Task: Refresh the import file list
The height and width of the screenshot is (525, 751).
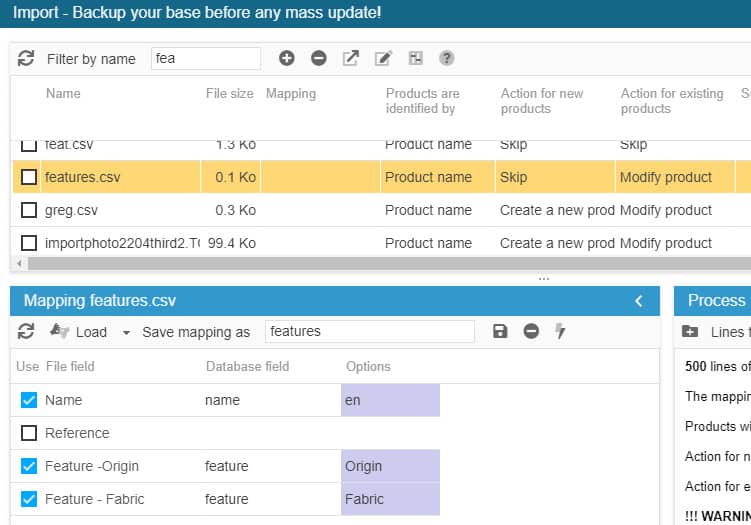Action: point(26,59)
